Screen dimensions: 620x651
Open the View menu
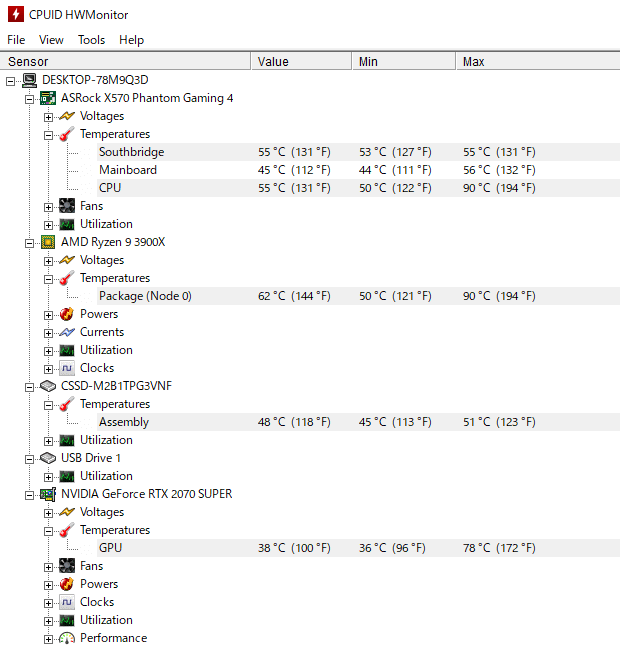(x=51, y=40)
